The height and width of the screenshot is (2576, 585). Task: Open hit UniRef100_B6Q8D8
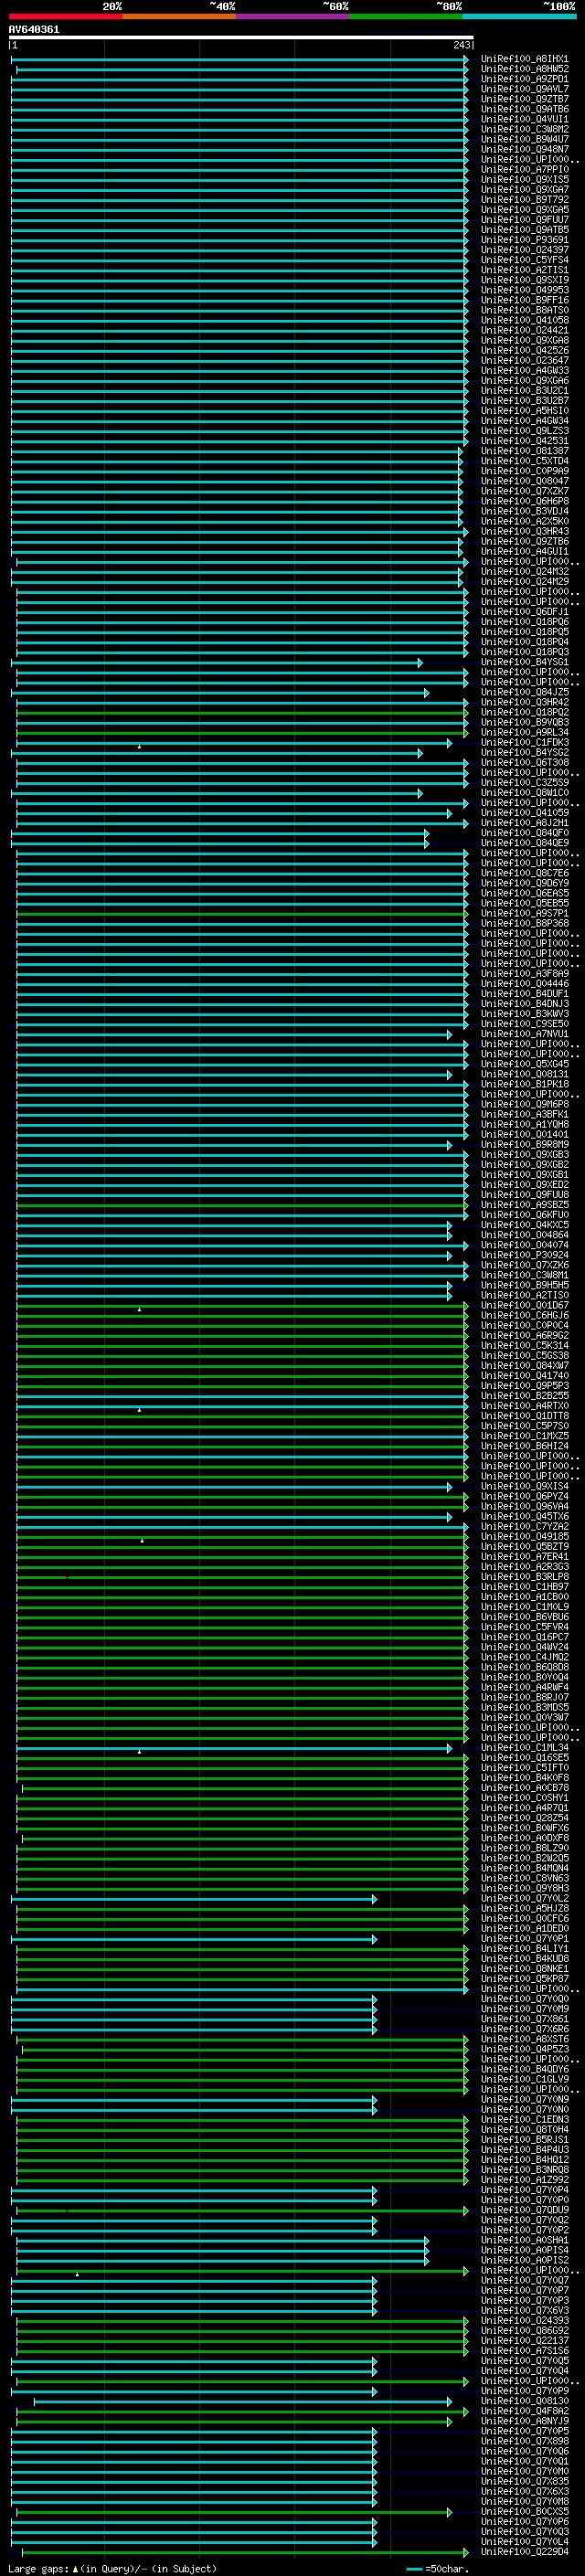click(x=524, y=1667)
